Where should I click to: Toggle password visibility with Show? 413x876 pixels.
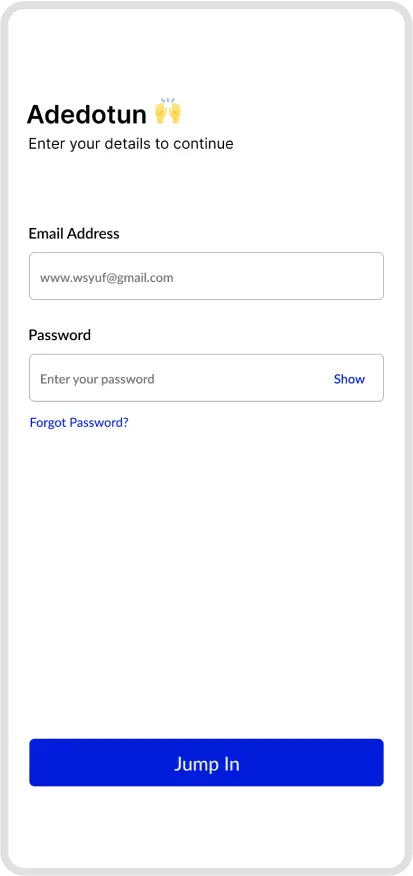click(x=349, y=379)
